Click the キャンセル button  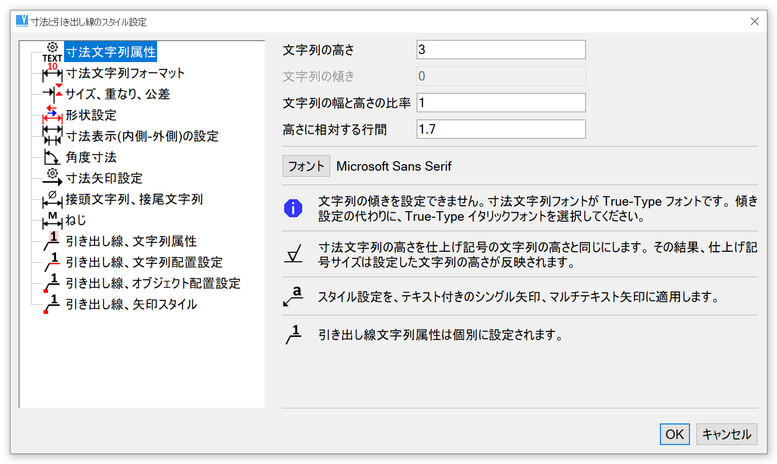(x=726, y=434)
